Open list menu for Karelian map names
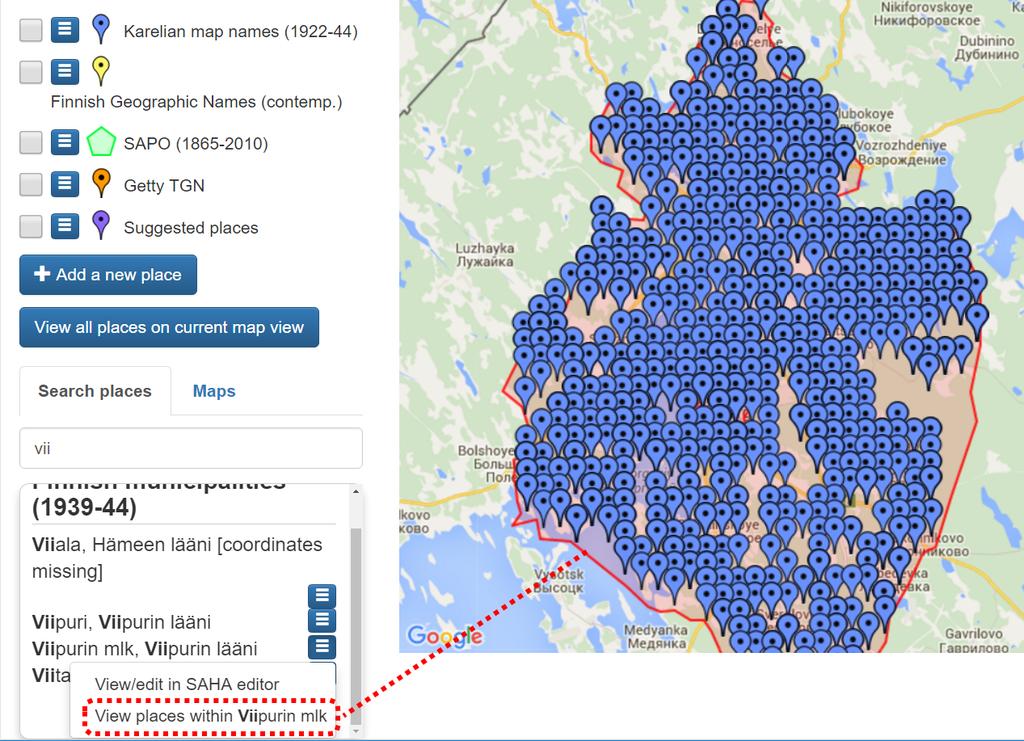The width and height of the screenshot is (1024, 741). click(x=65, y=29)
